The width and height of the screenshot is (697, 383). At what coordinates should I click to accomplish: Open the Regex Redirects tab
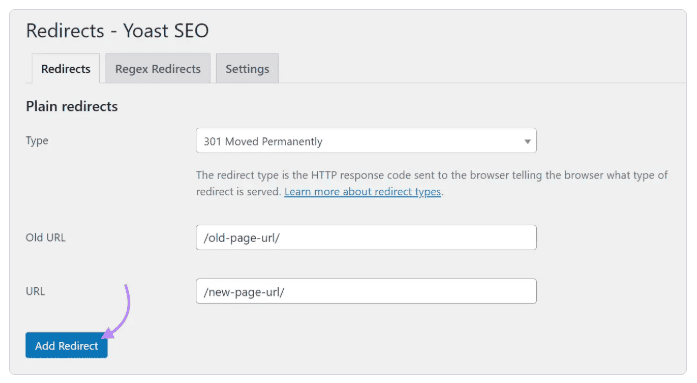tap(158, 68)
